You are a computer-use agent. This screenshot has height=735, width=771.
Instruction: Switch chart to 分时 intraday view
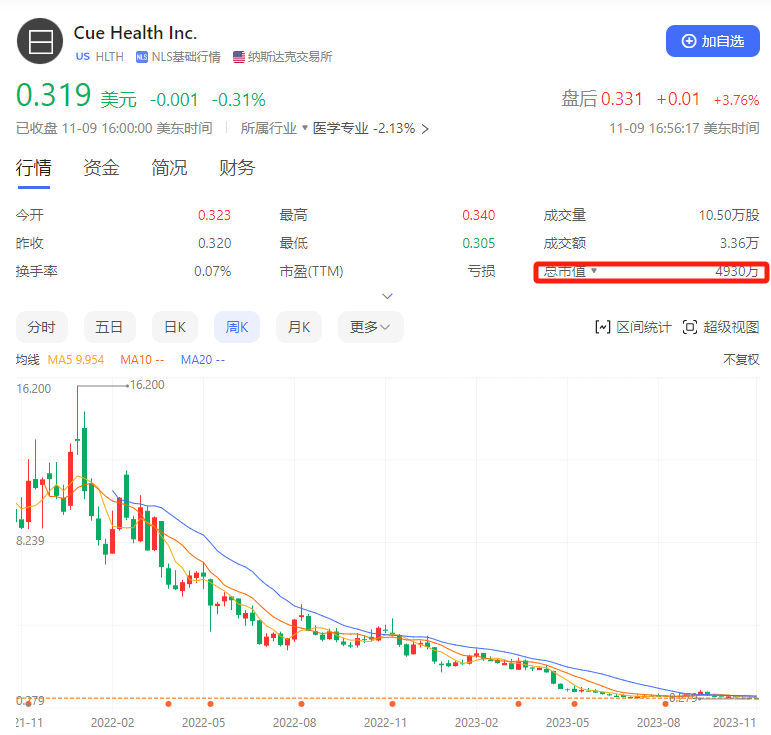click(x=41, y=327)
